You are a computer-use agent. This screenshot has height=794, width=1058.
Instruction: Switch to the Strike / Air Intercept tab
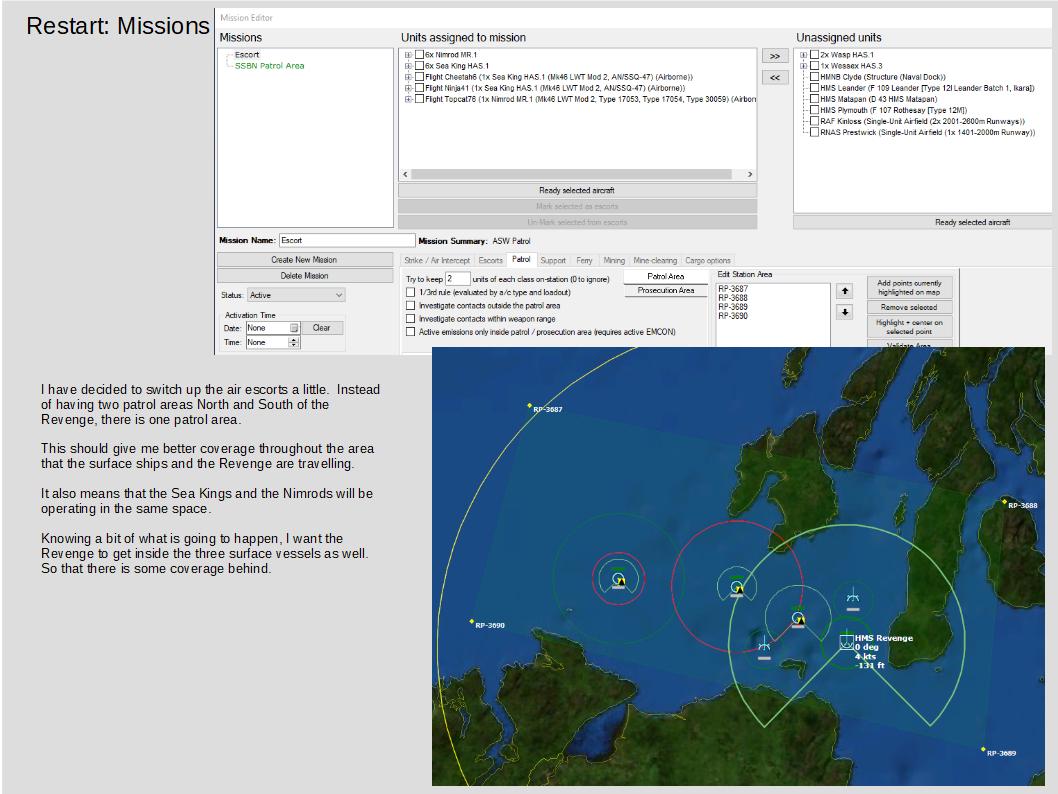[x=437, y=260]
